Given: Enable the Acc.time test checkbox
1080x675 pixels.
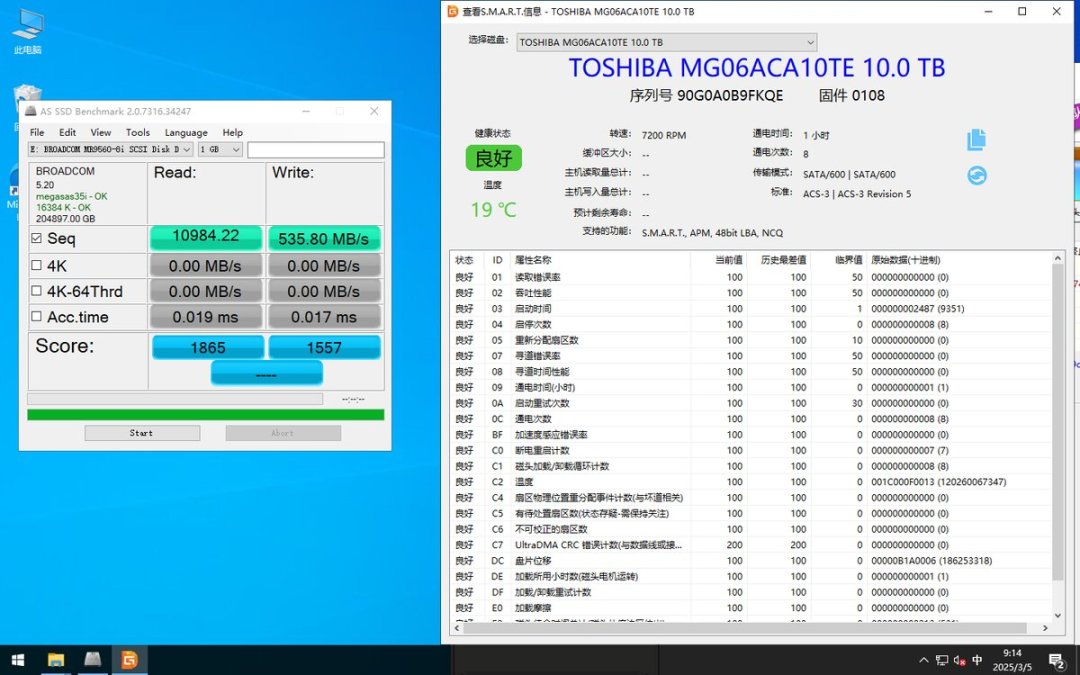Looking at the screenshot, I should coord(37,317).
